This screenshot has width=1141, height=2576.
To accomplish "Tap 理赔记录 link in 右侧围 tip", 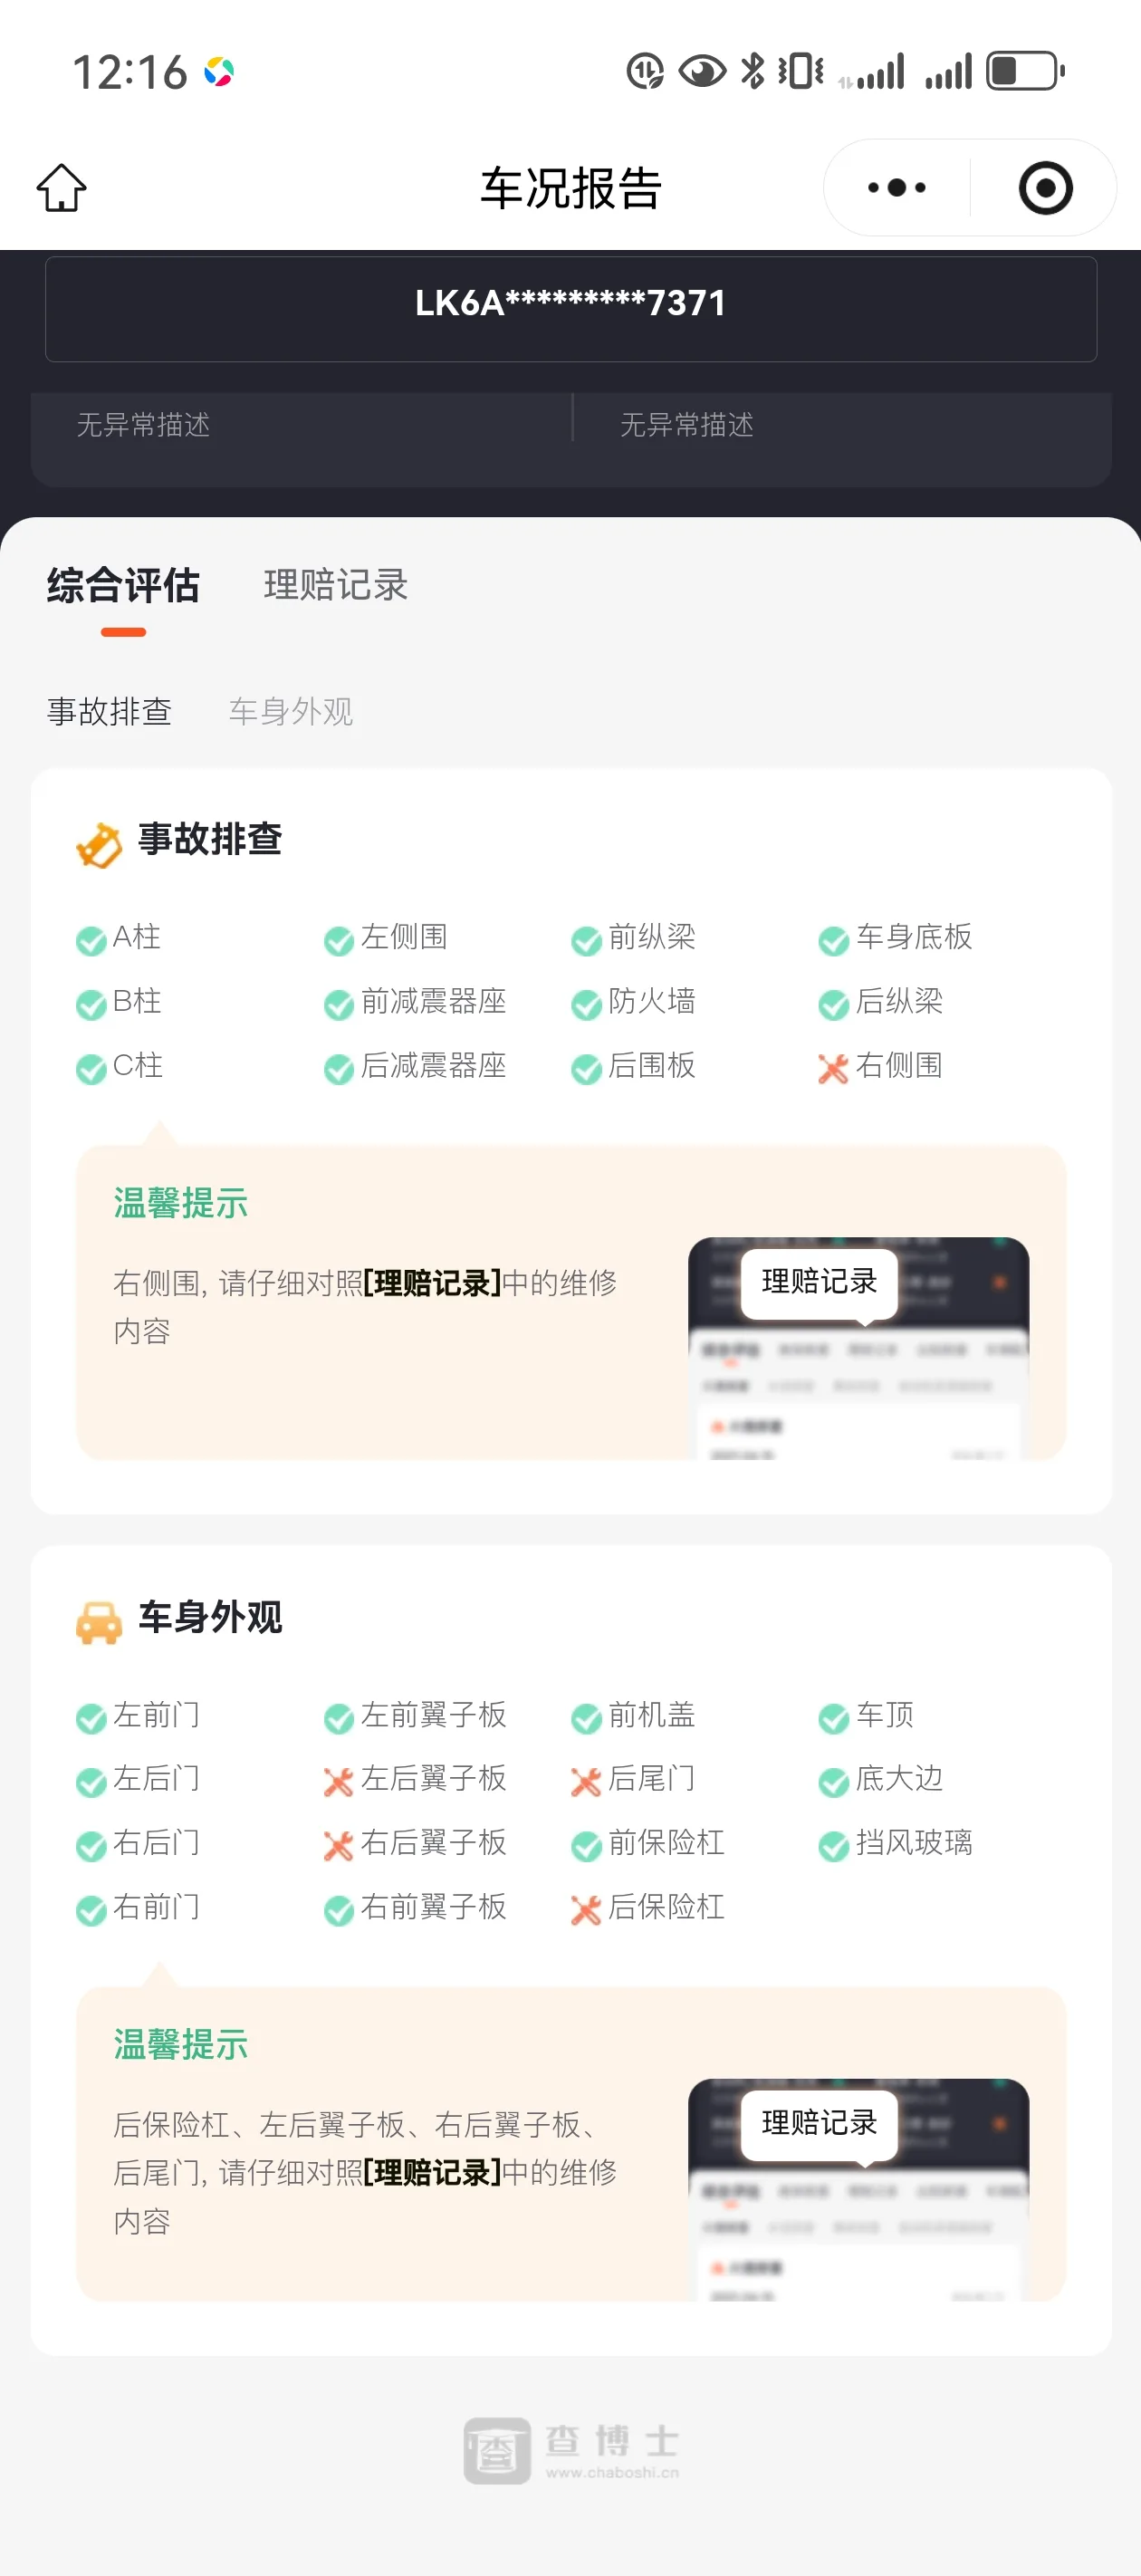I will coord(432,1282).
